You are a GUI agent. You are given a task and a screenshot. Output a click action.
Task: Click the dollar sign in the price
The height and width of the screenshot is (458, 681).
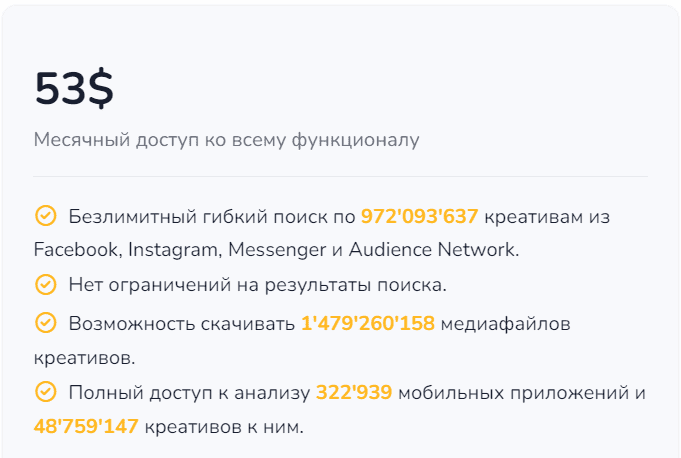(100, 88)
